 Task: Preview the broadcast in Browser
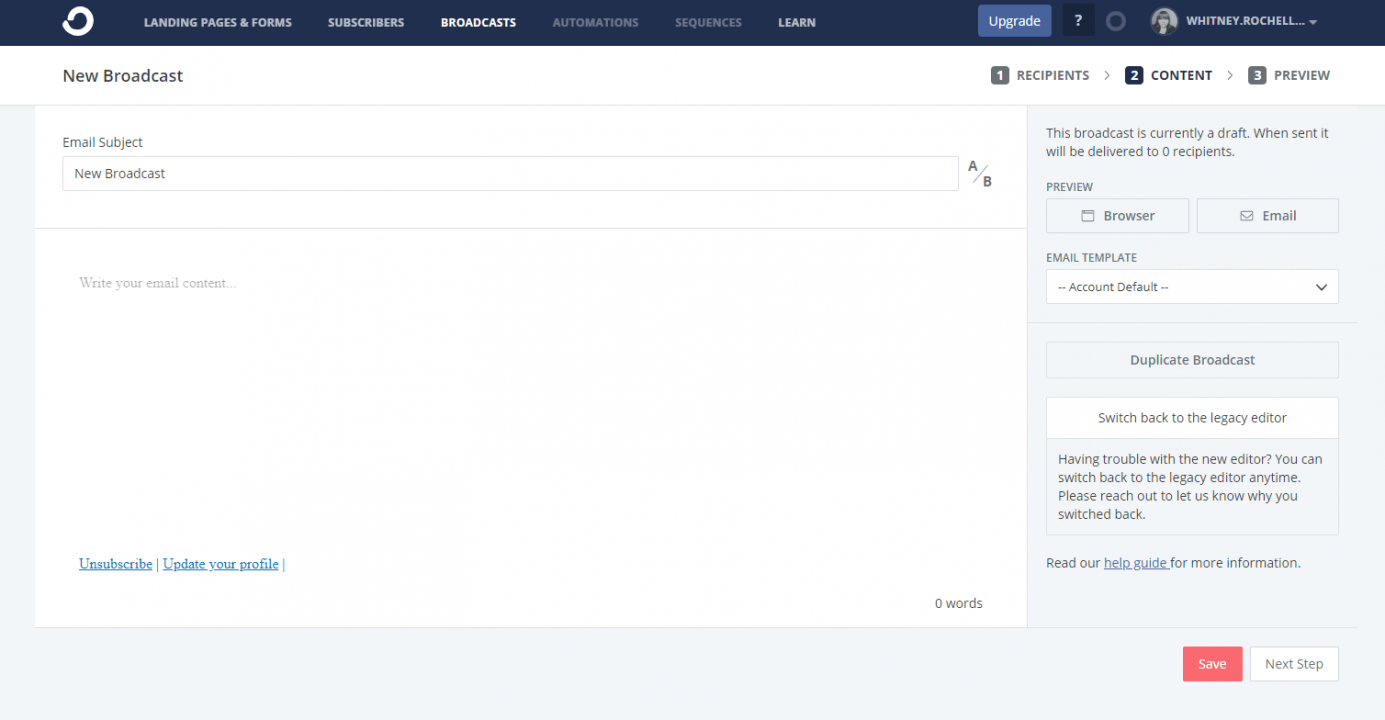pos(1117,216)
